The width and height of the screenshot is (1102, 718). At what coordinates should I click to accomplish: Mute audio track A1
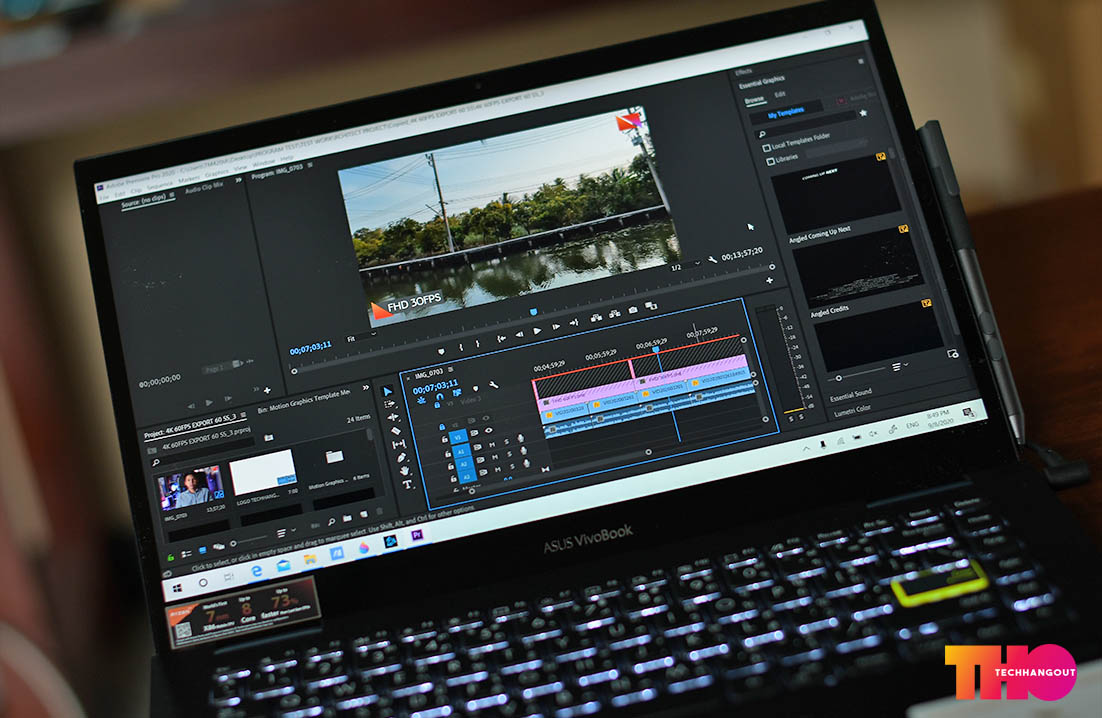tap(492, 445)
